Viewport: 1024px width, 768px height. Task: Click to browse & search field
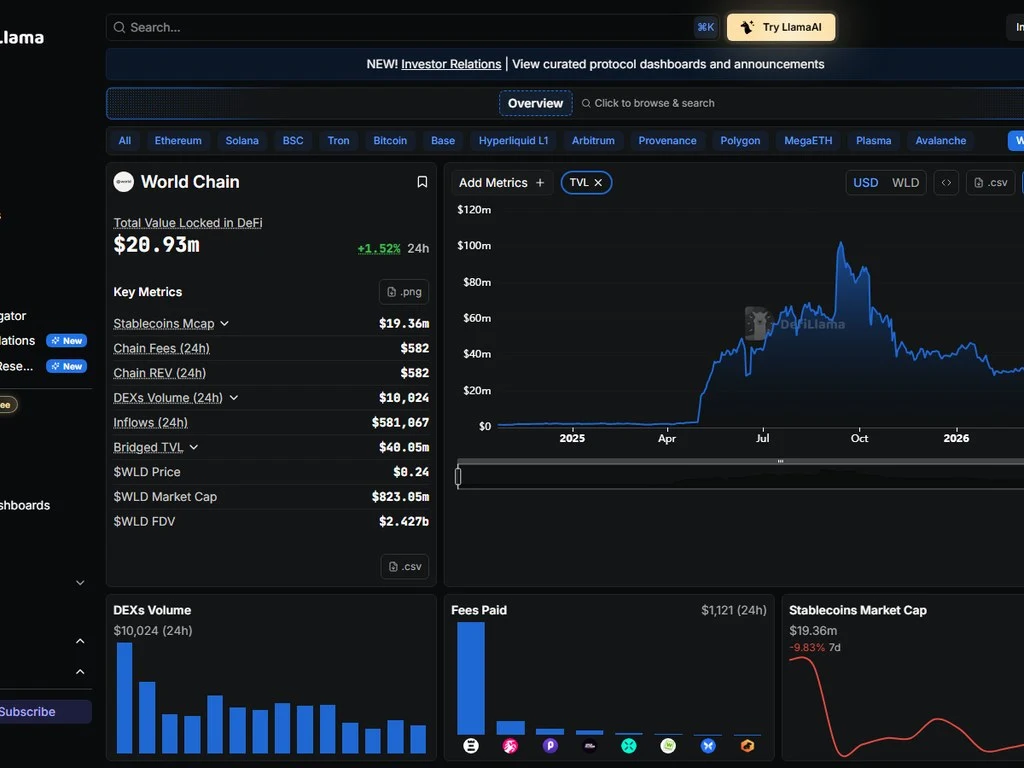coord(648,103)
